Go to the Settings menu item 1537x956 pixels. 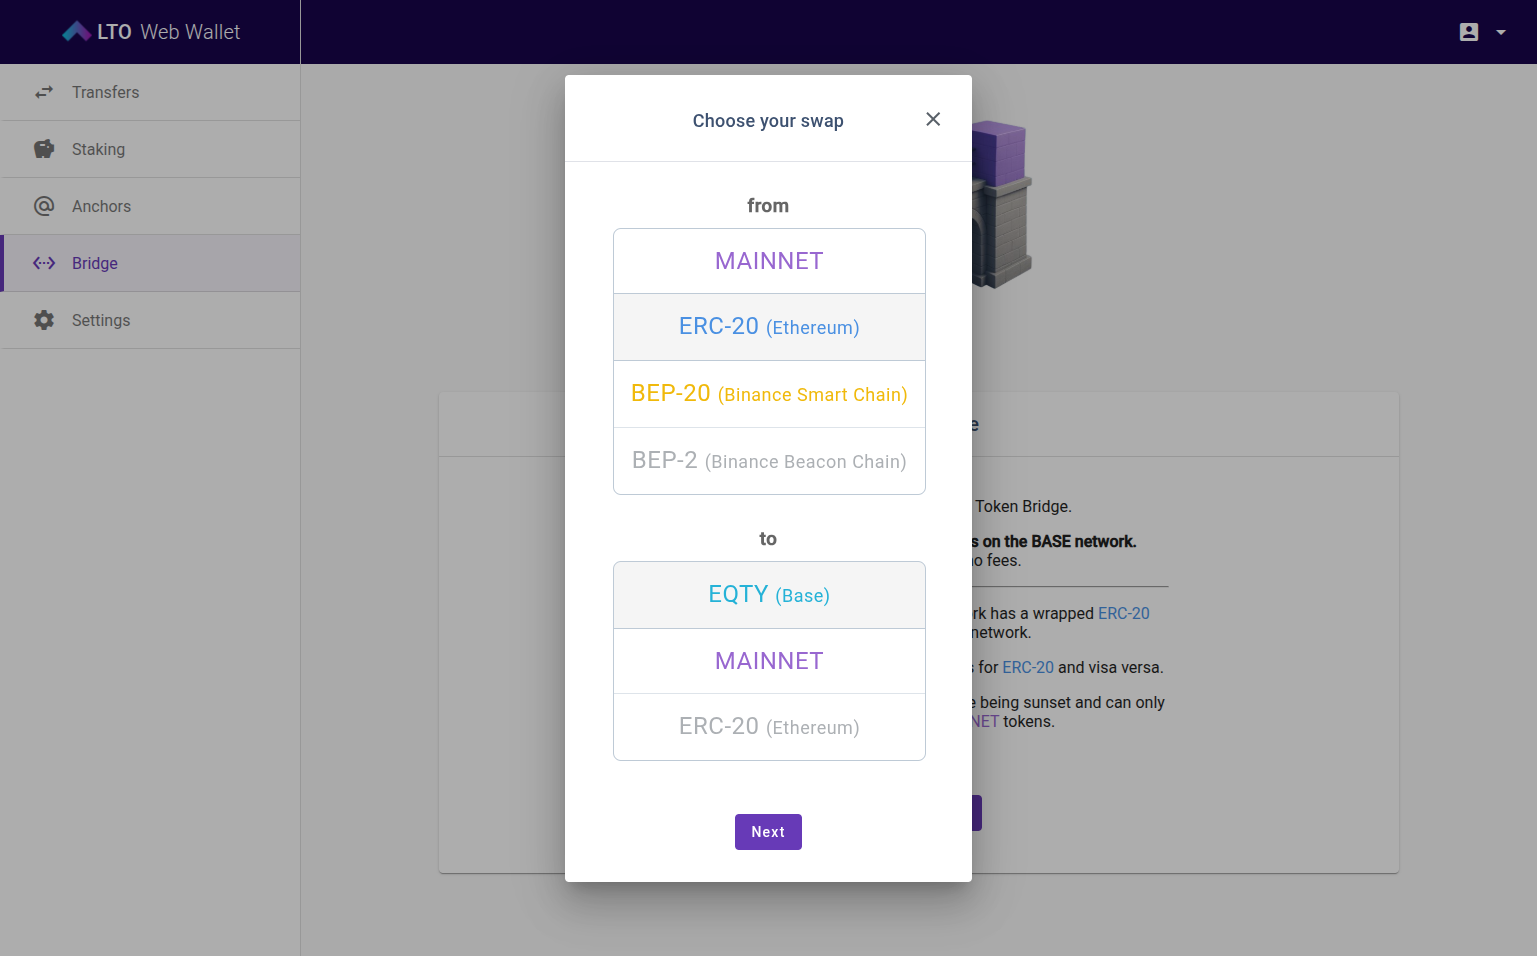click(101, 320)
